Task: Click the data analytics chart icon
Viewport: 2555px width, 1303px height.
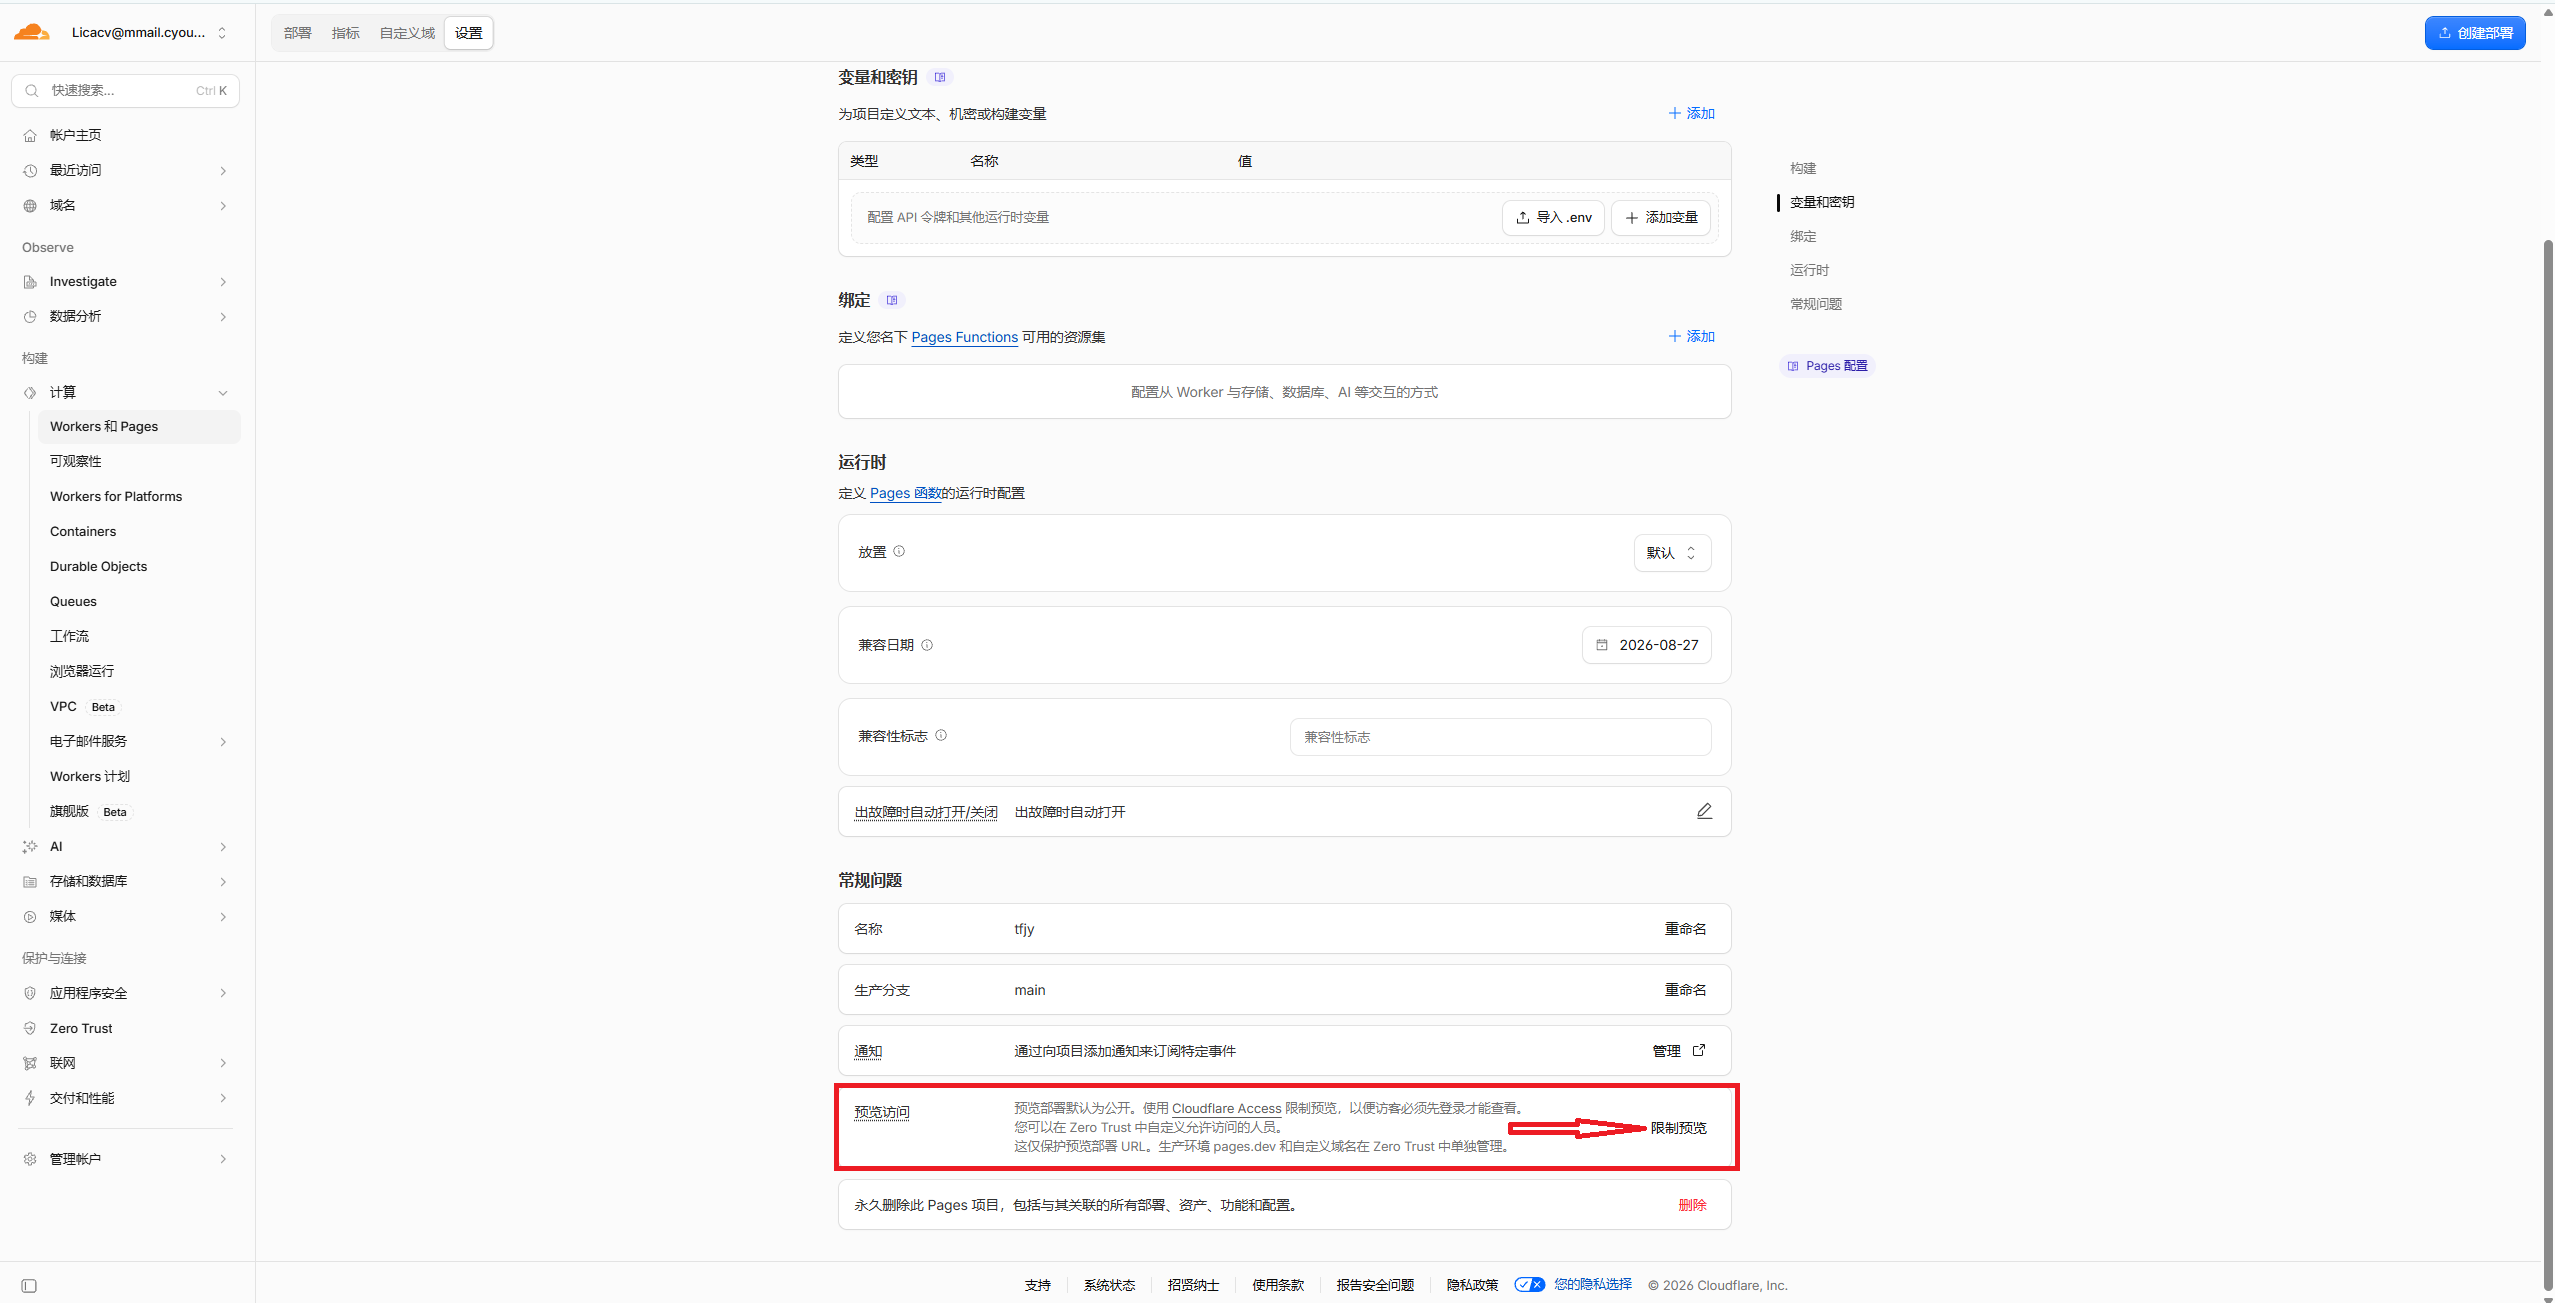Action: click(30, 317)
